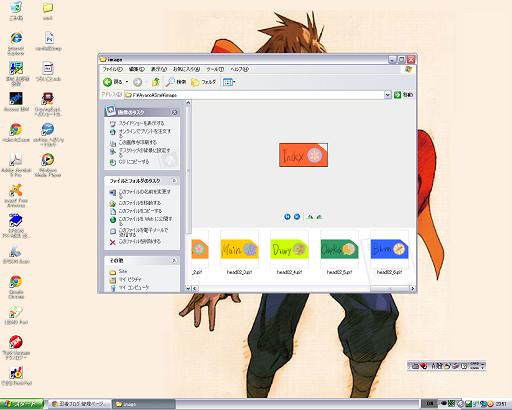Select the green thumbnail head02_5
This screenshot has width=512, height=410.
[x=339, y=249]
